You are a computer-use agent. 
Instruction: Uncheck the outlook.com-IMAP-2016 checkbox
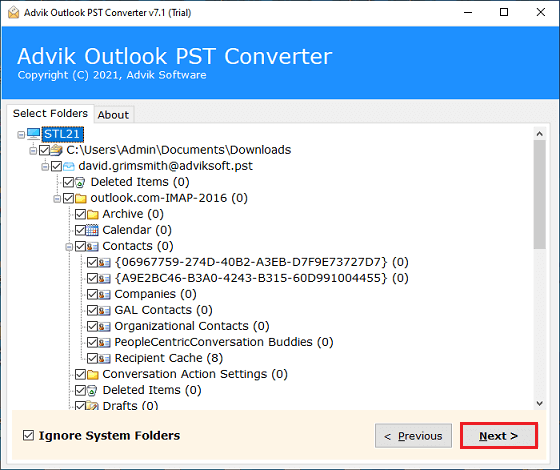[x=68, y=198]
